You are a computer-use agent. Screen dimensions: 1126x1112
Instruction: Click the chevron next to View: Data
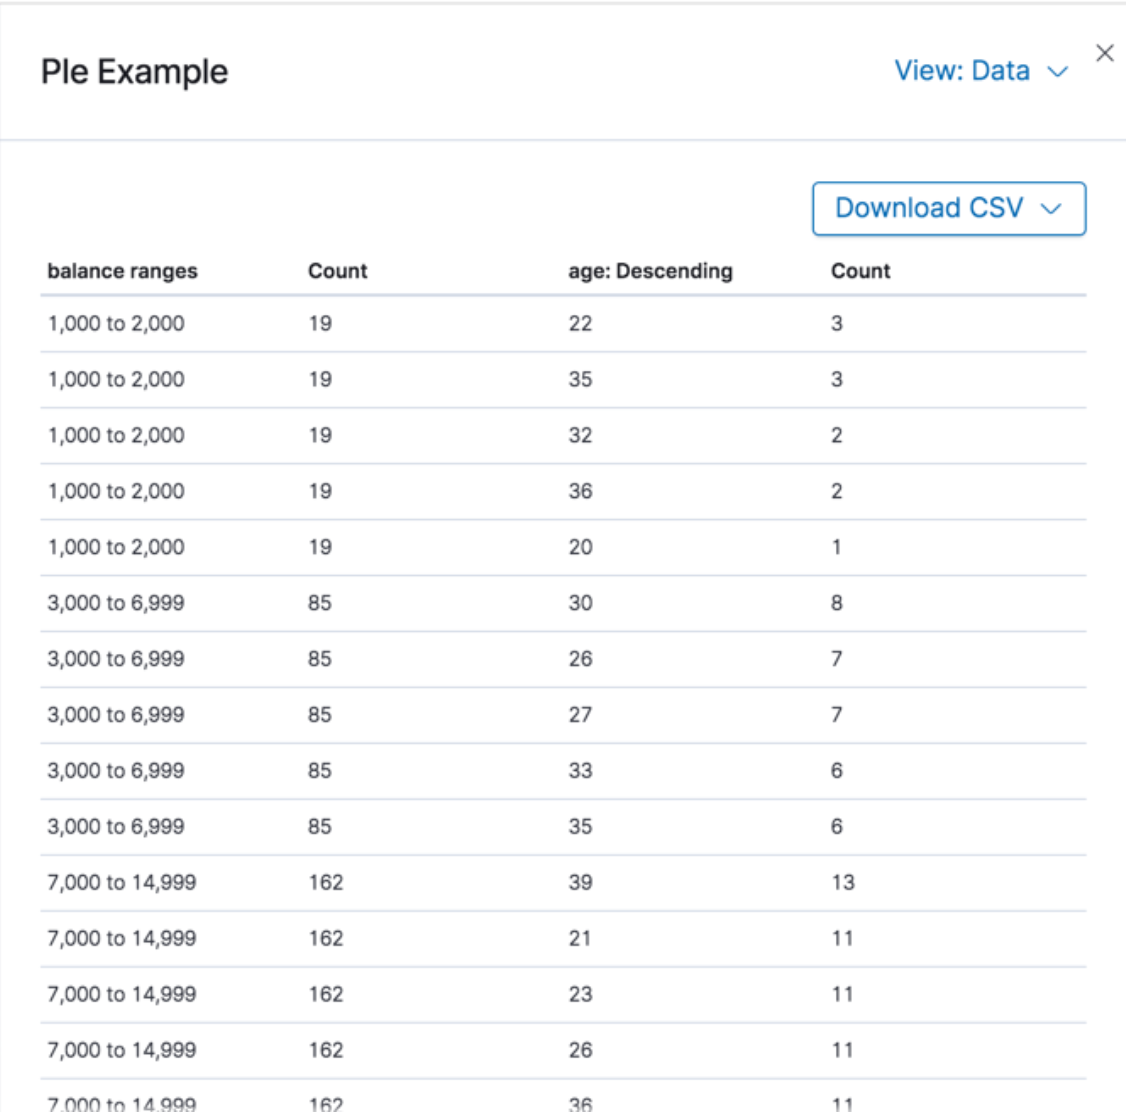point(1057,72)
